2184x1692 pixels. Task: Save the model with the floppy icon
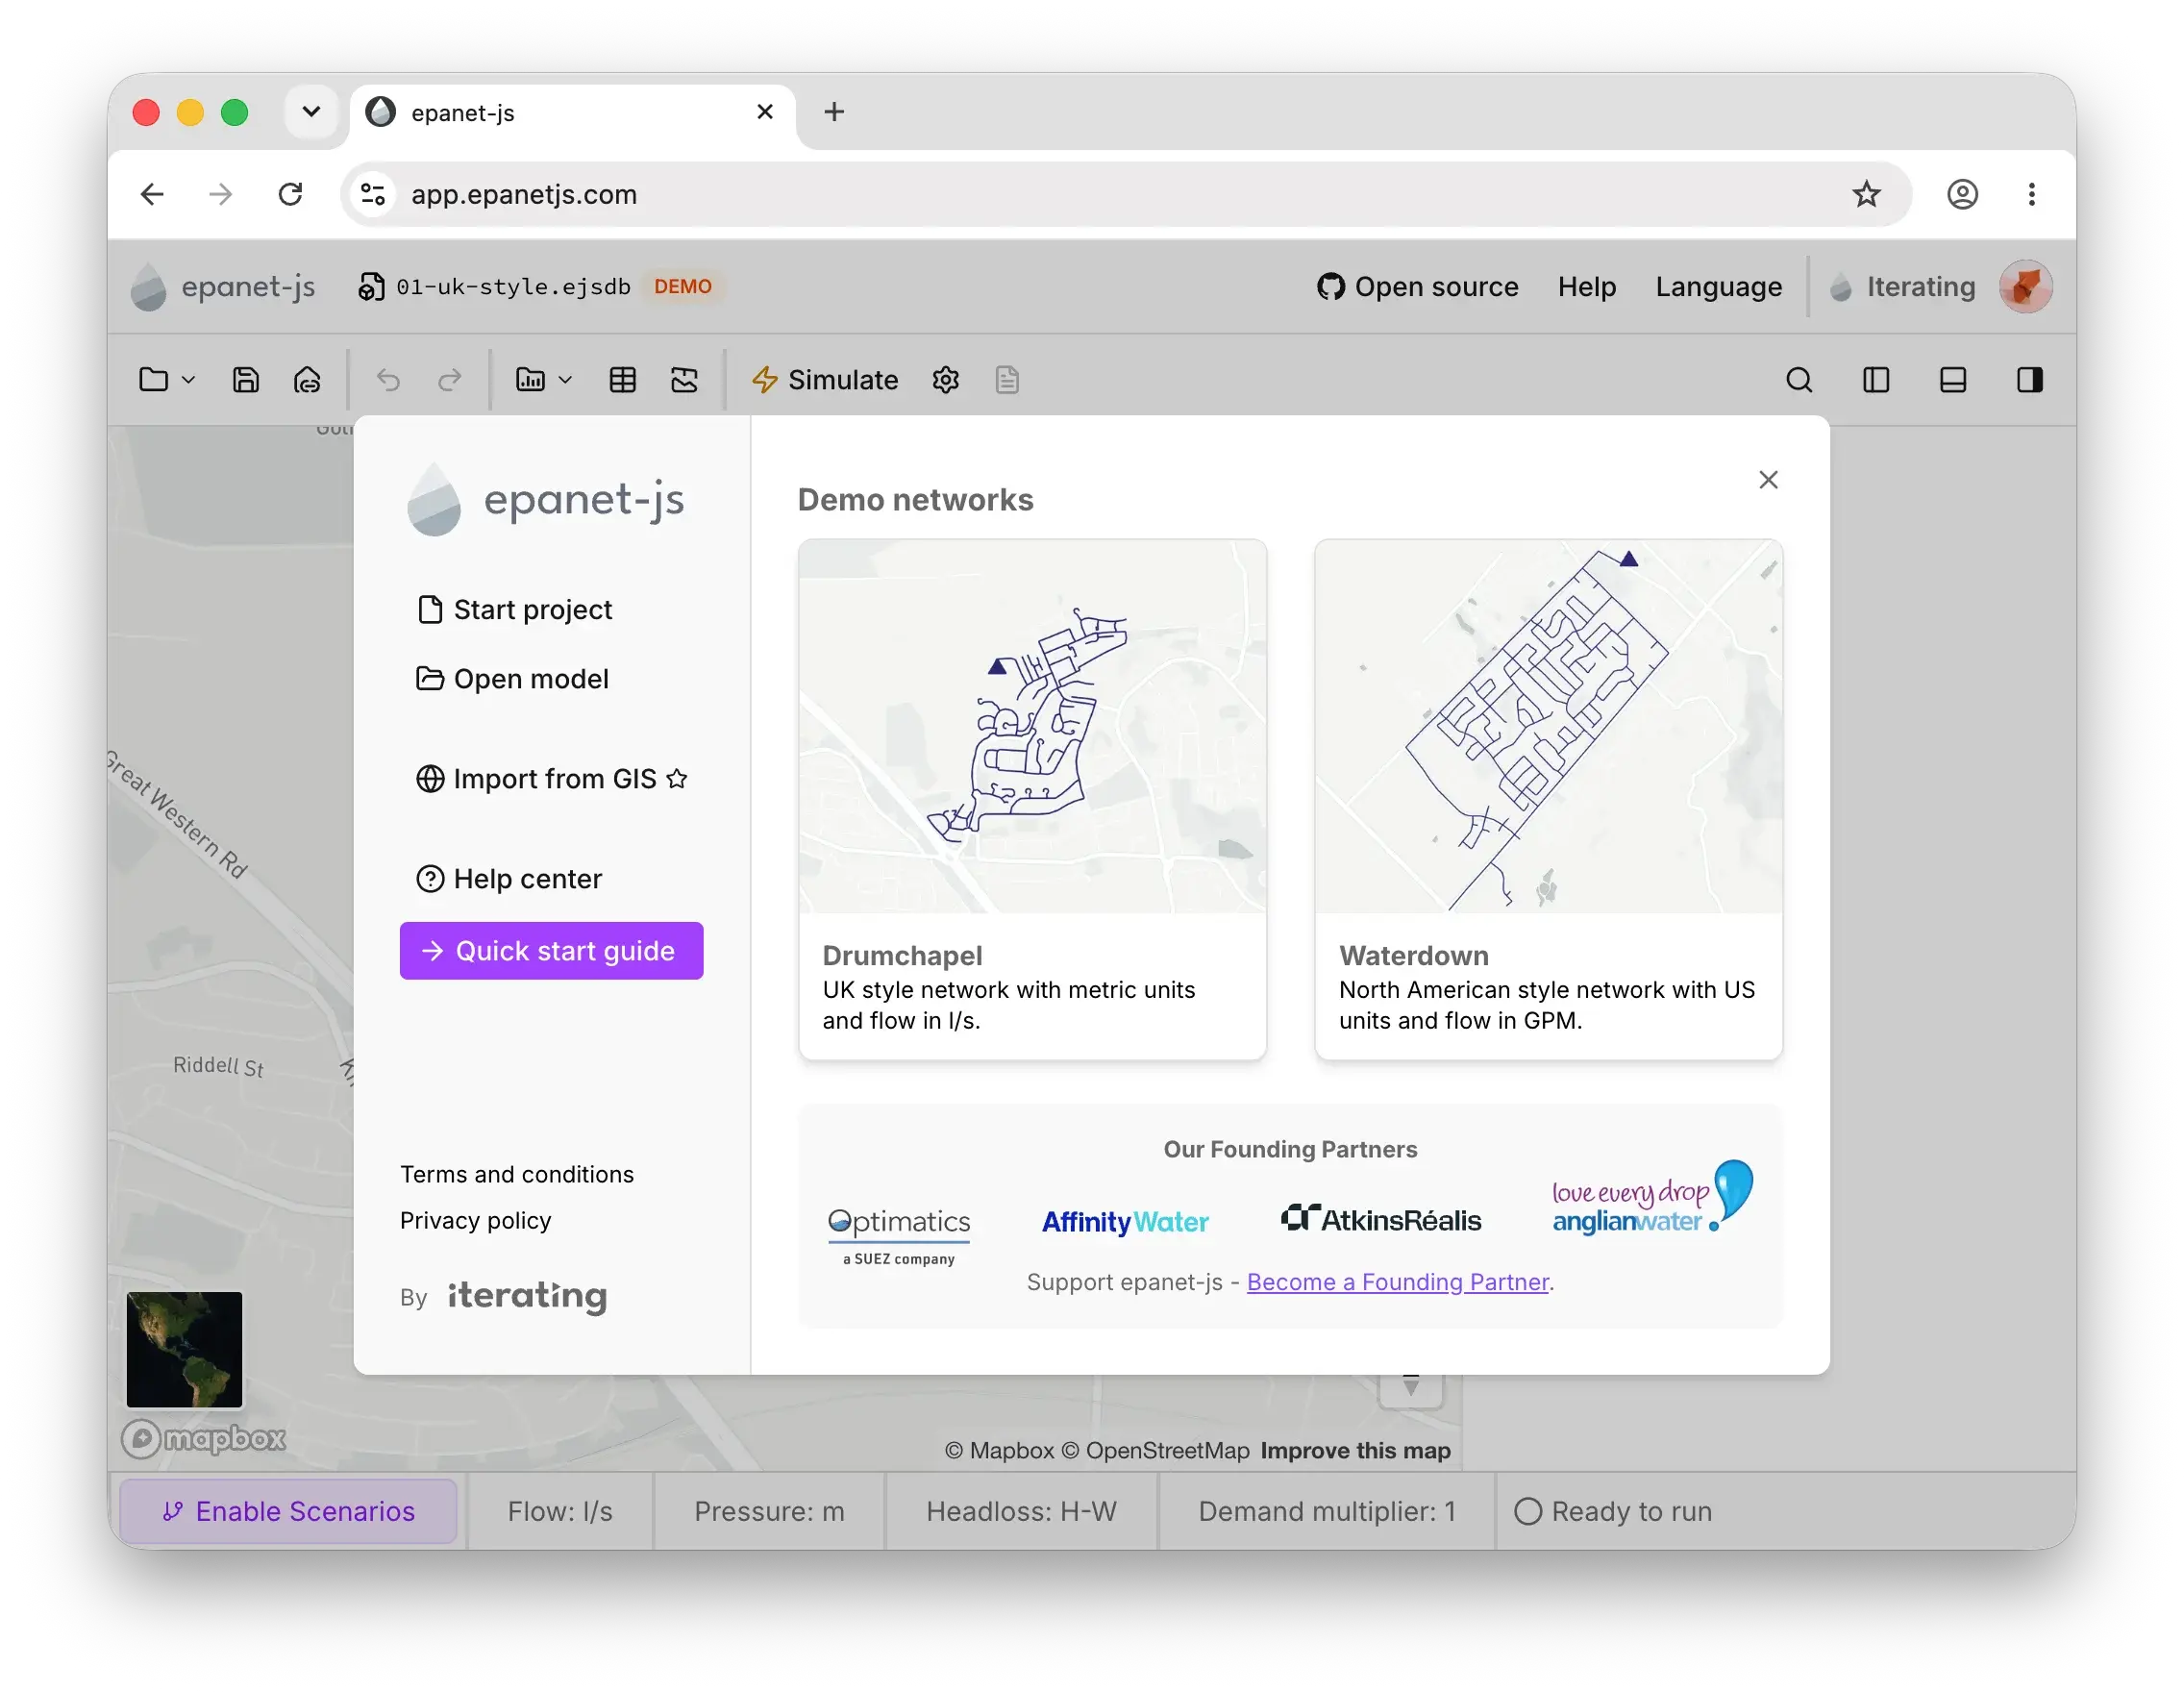(246, 380)
